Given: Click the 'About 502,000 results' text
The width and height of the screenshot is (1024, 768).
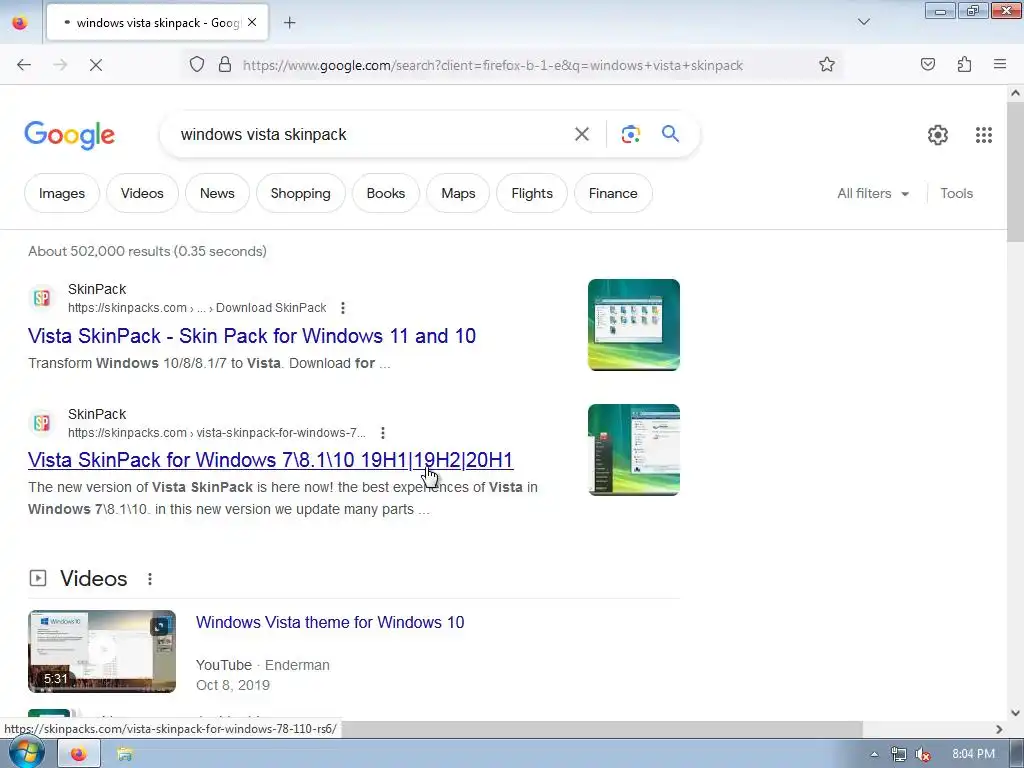Looking at the screenshot, I should pos(147,251).
